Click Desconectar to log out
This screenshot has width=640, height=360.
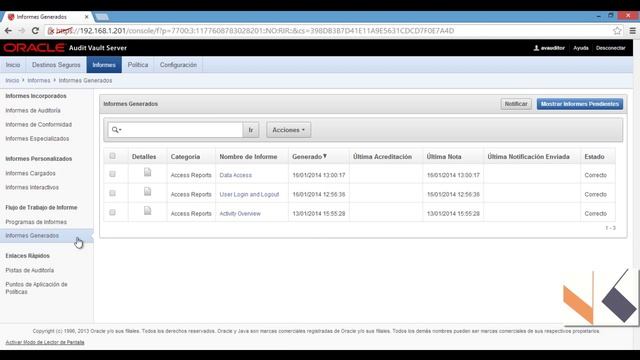(x=611, y=48)
